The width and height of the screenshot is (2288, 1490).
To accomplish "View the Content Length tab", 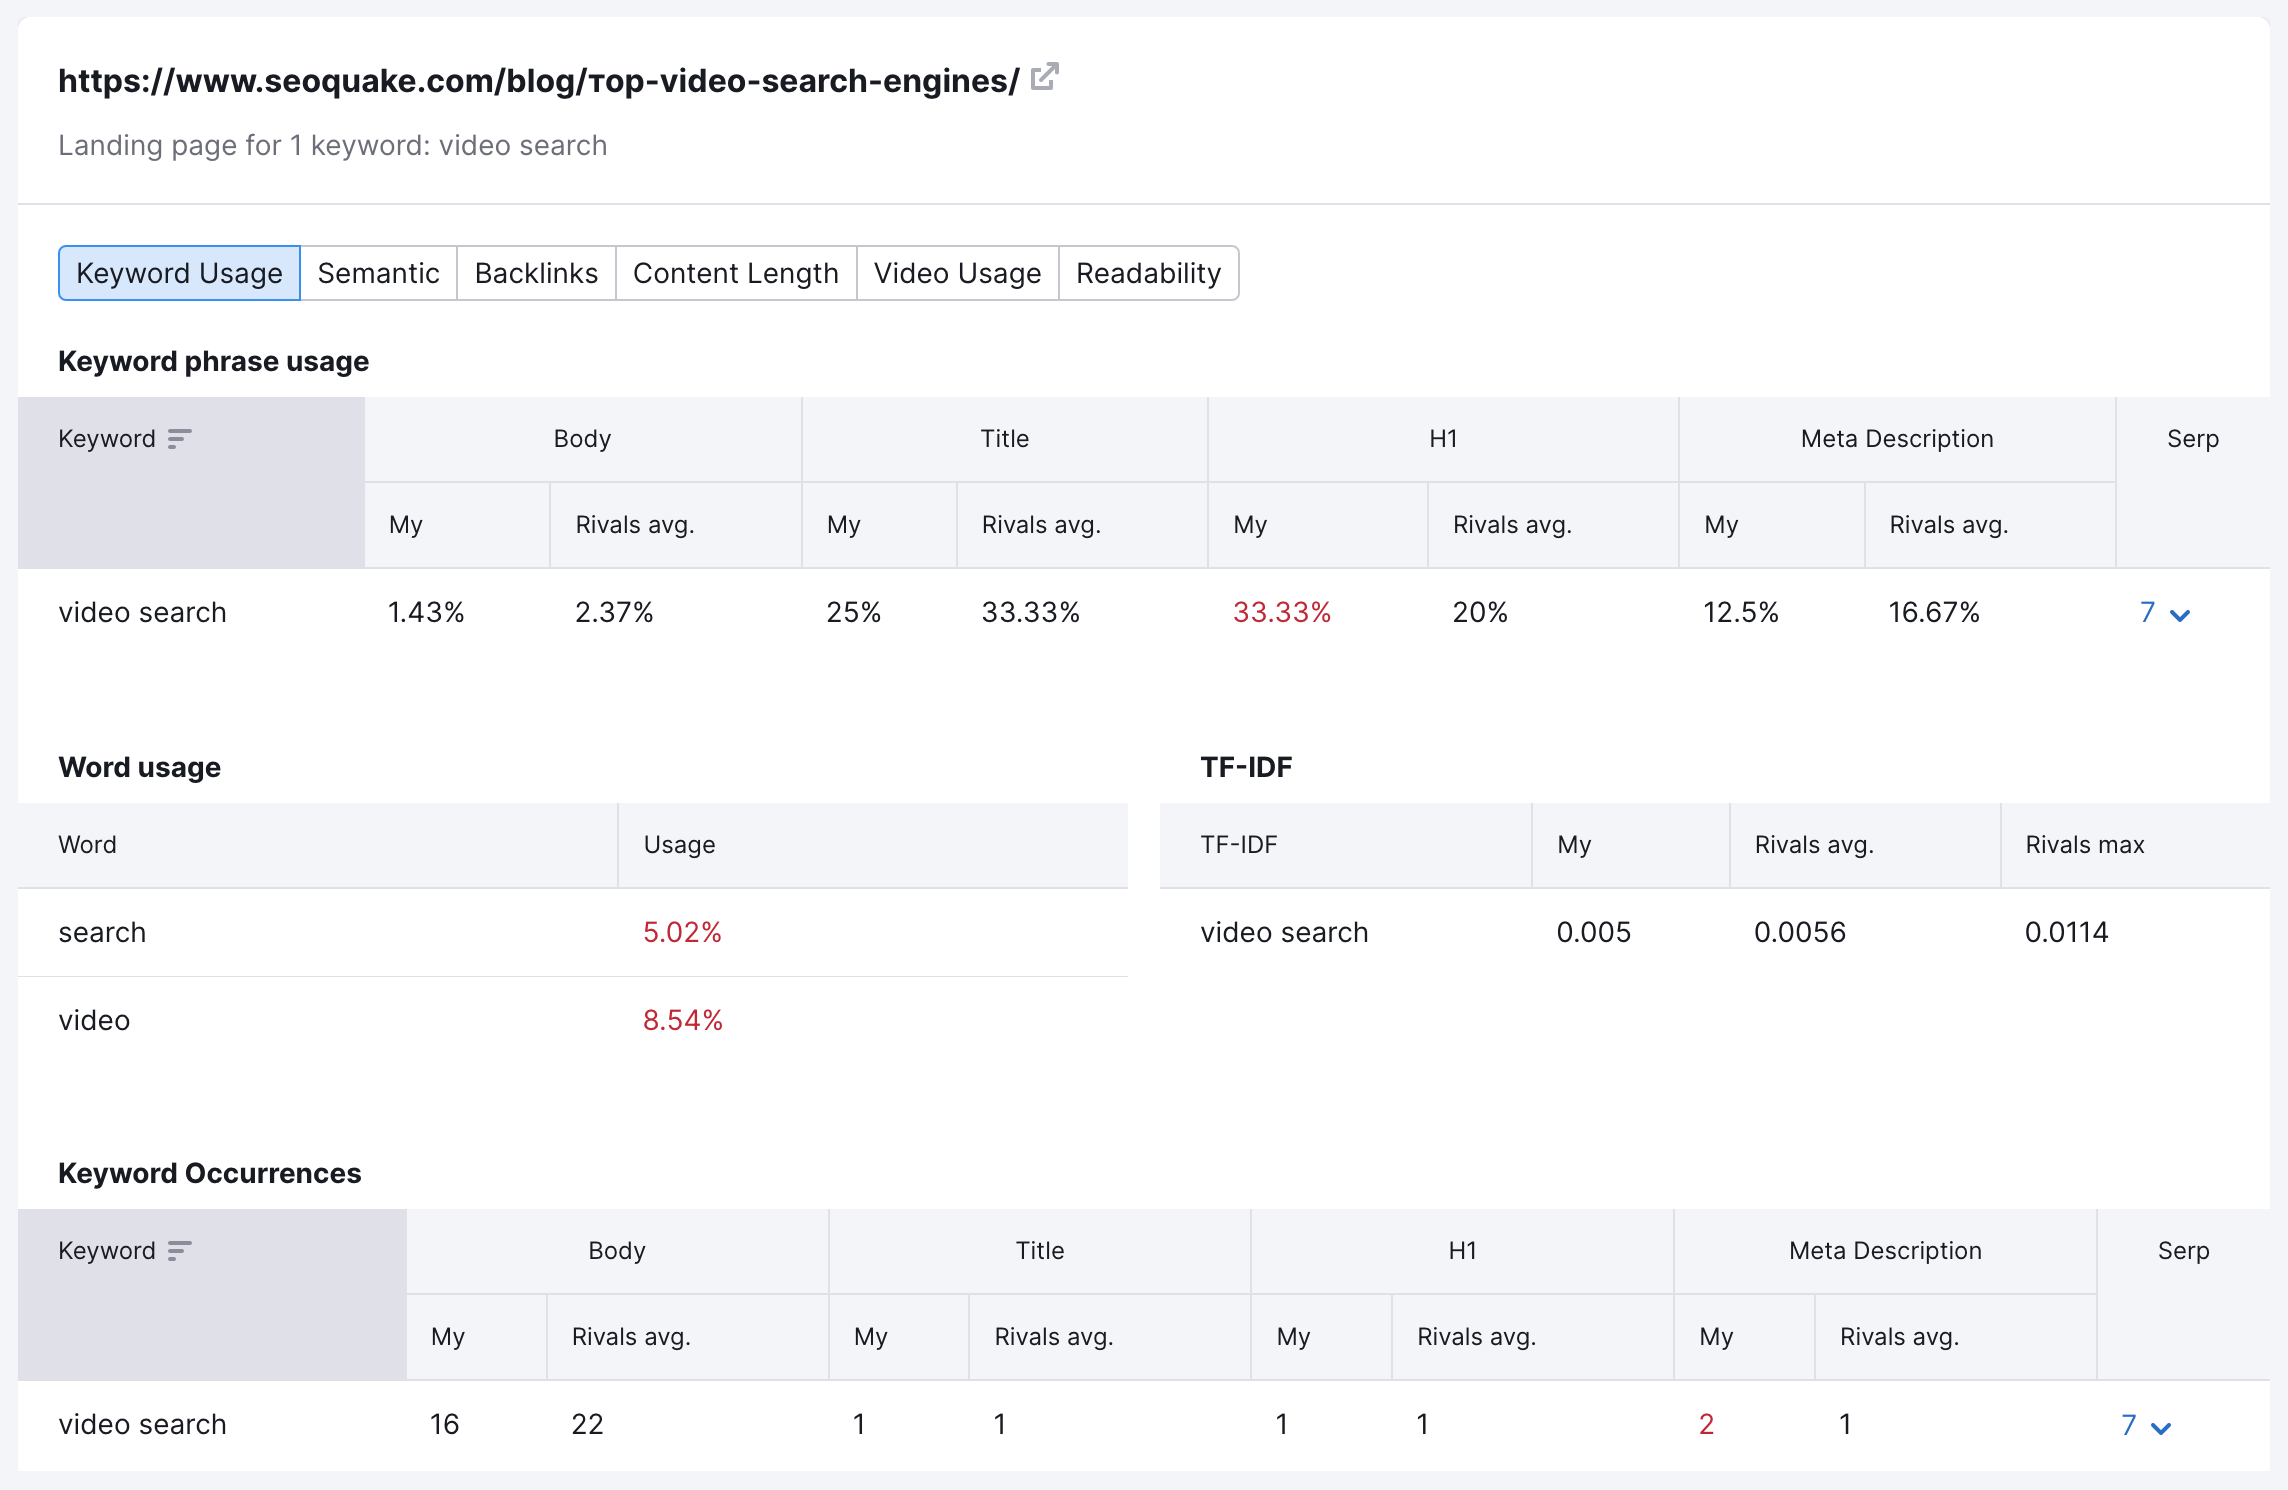I will click(x=735, y=272).
